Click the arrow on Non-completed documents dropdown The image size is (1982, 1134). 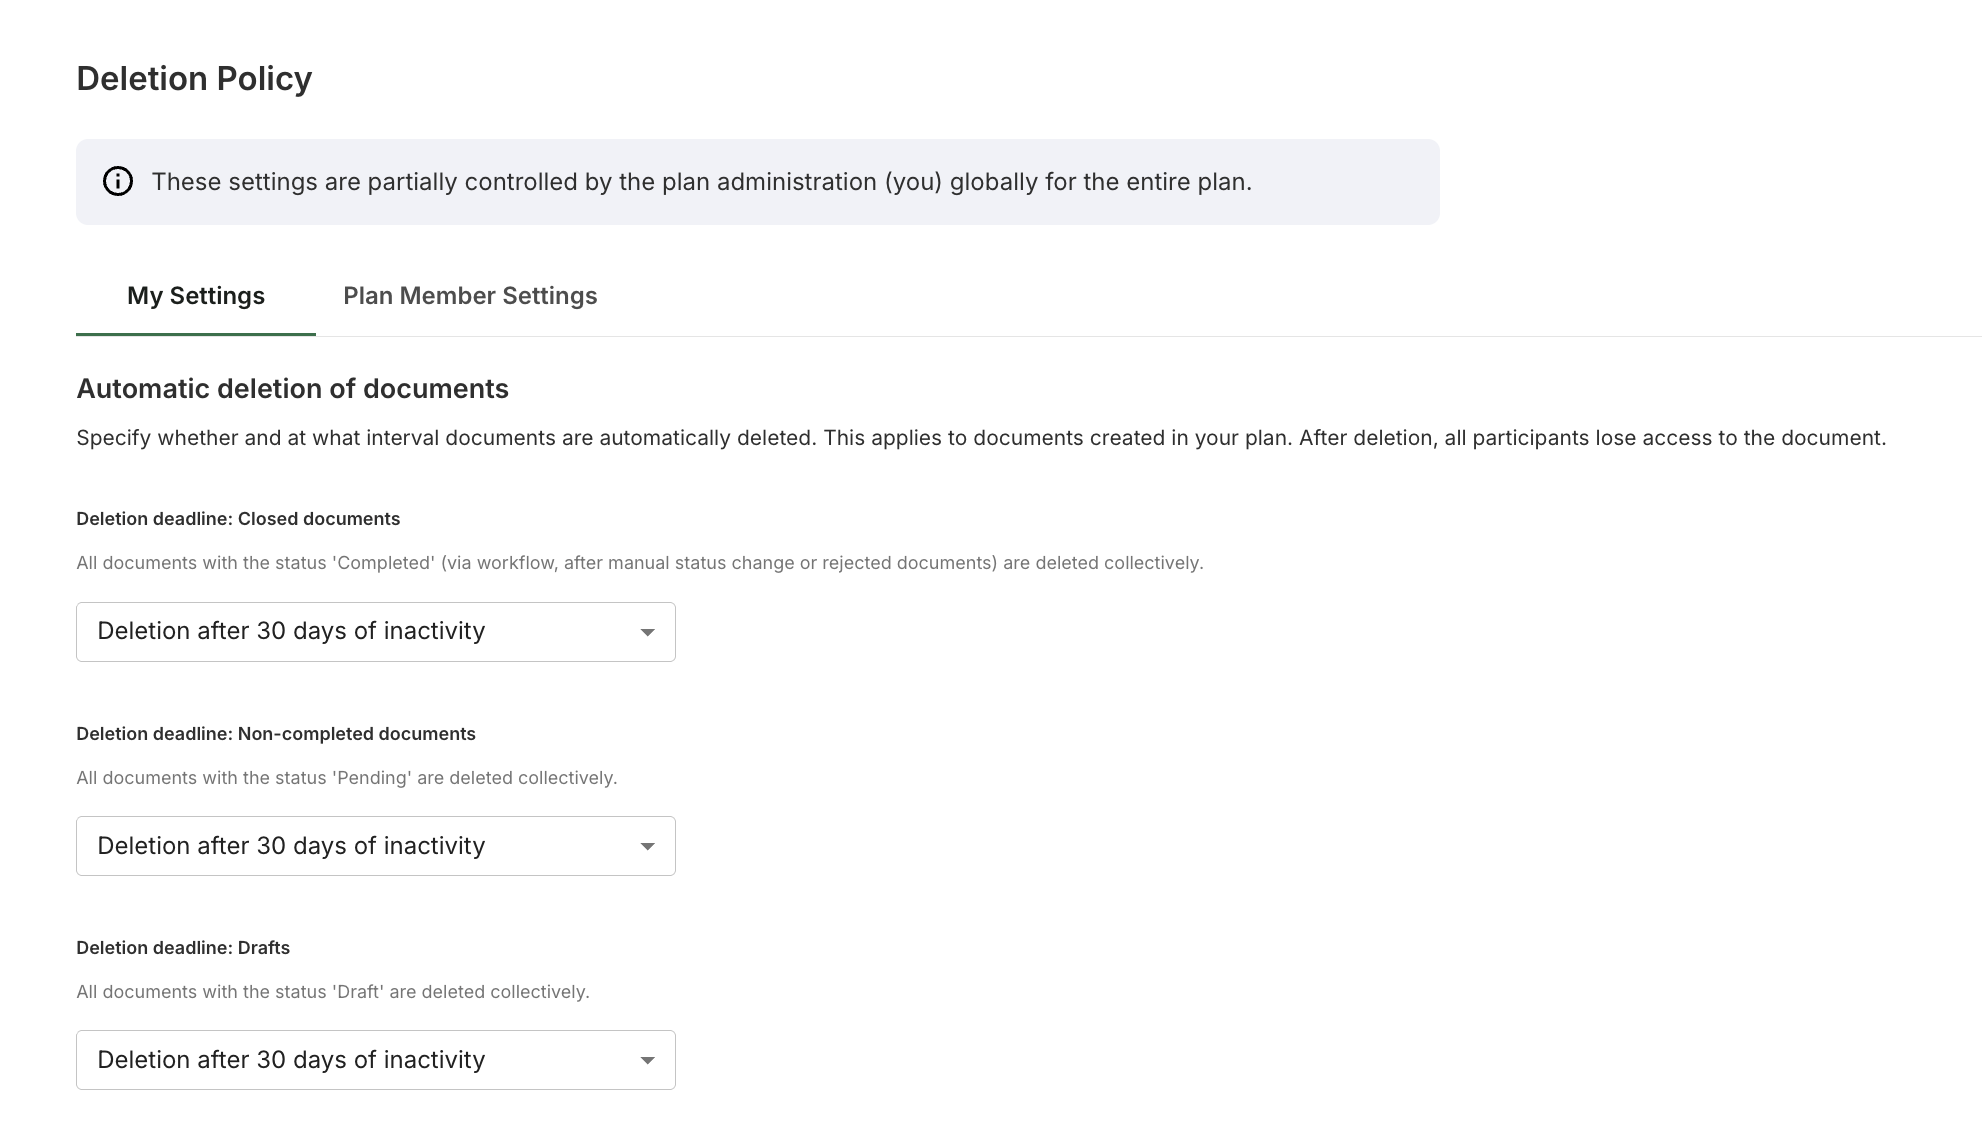click(647, 846)
